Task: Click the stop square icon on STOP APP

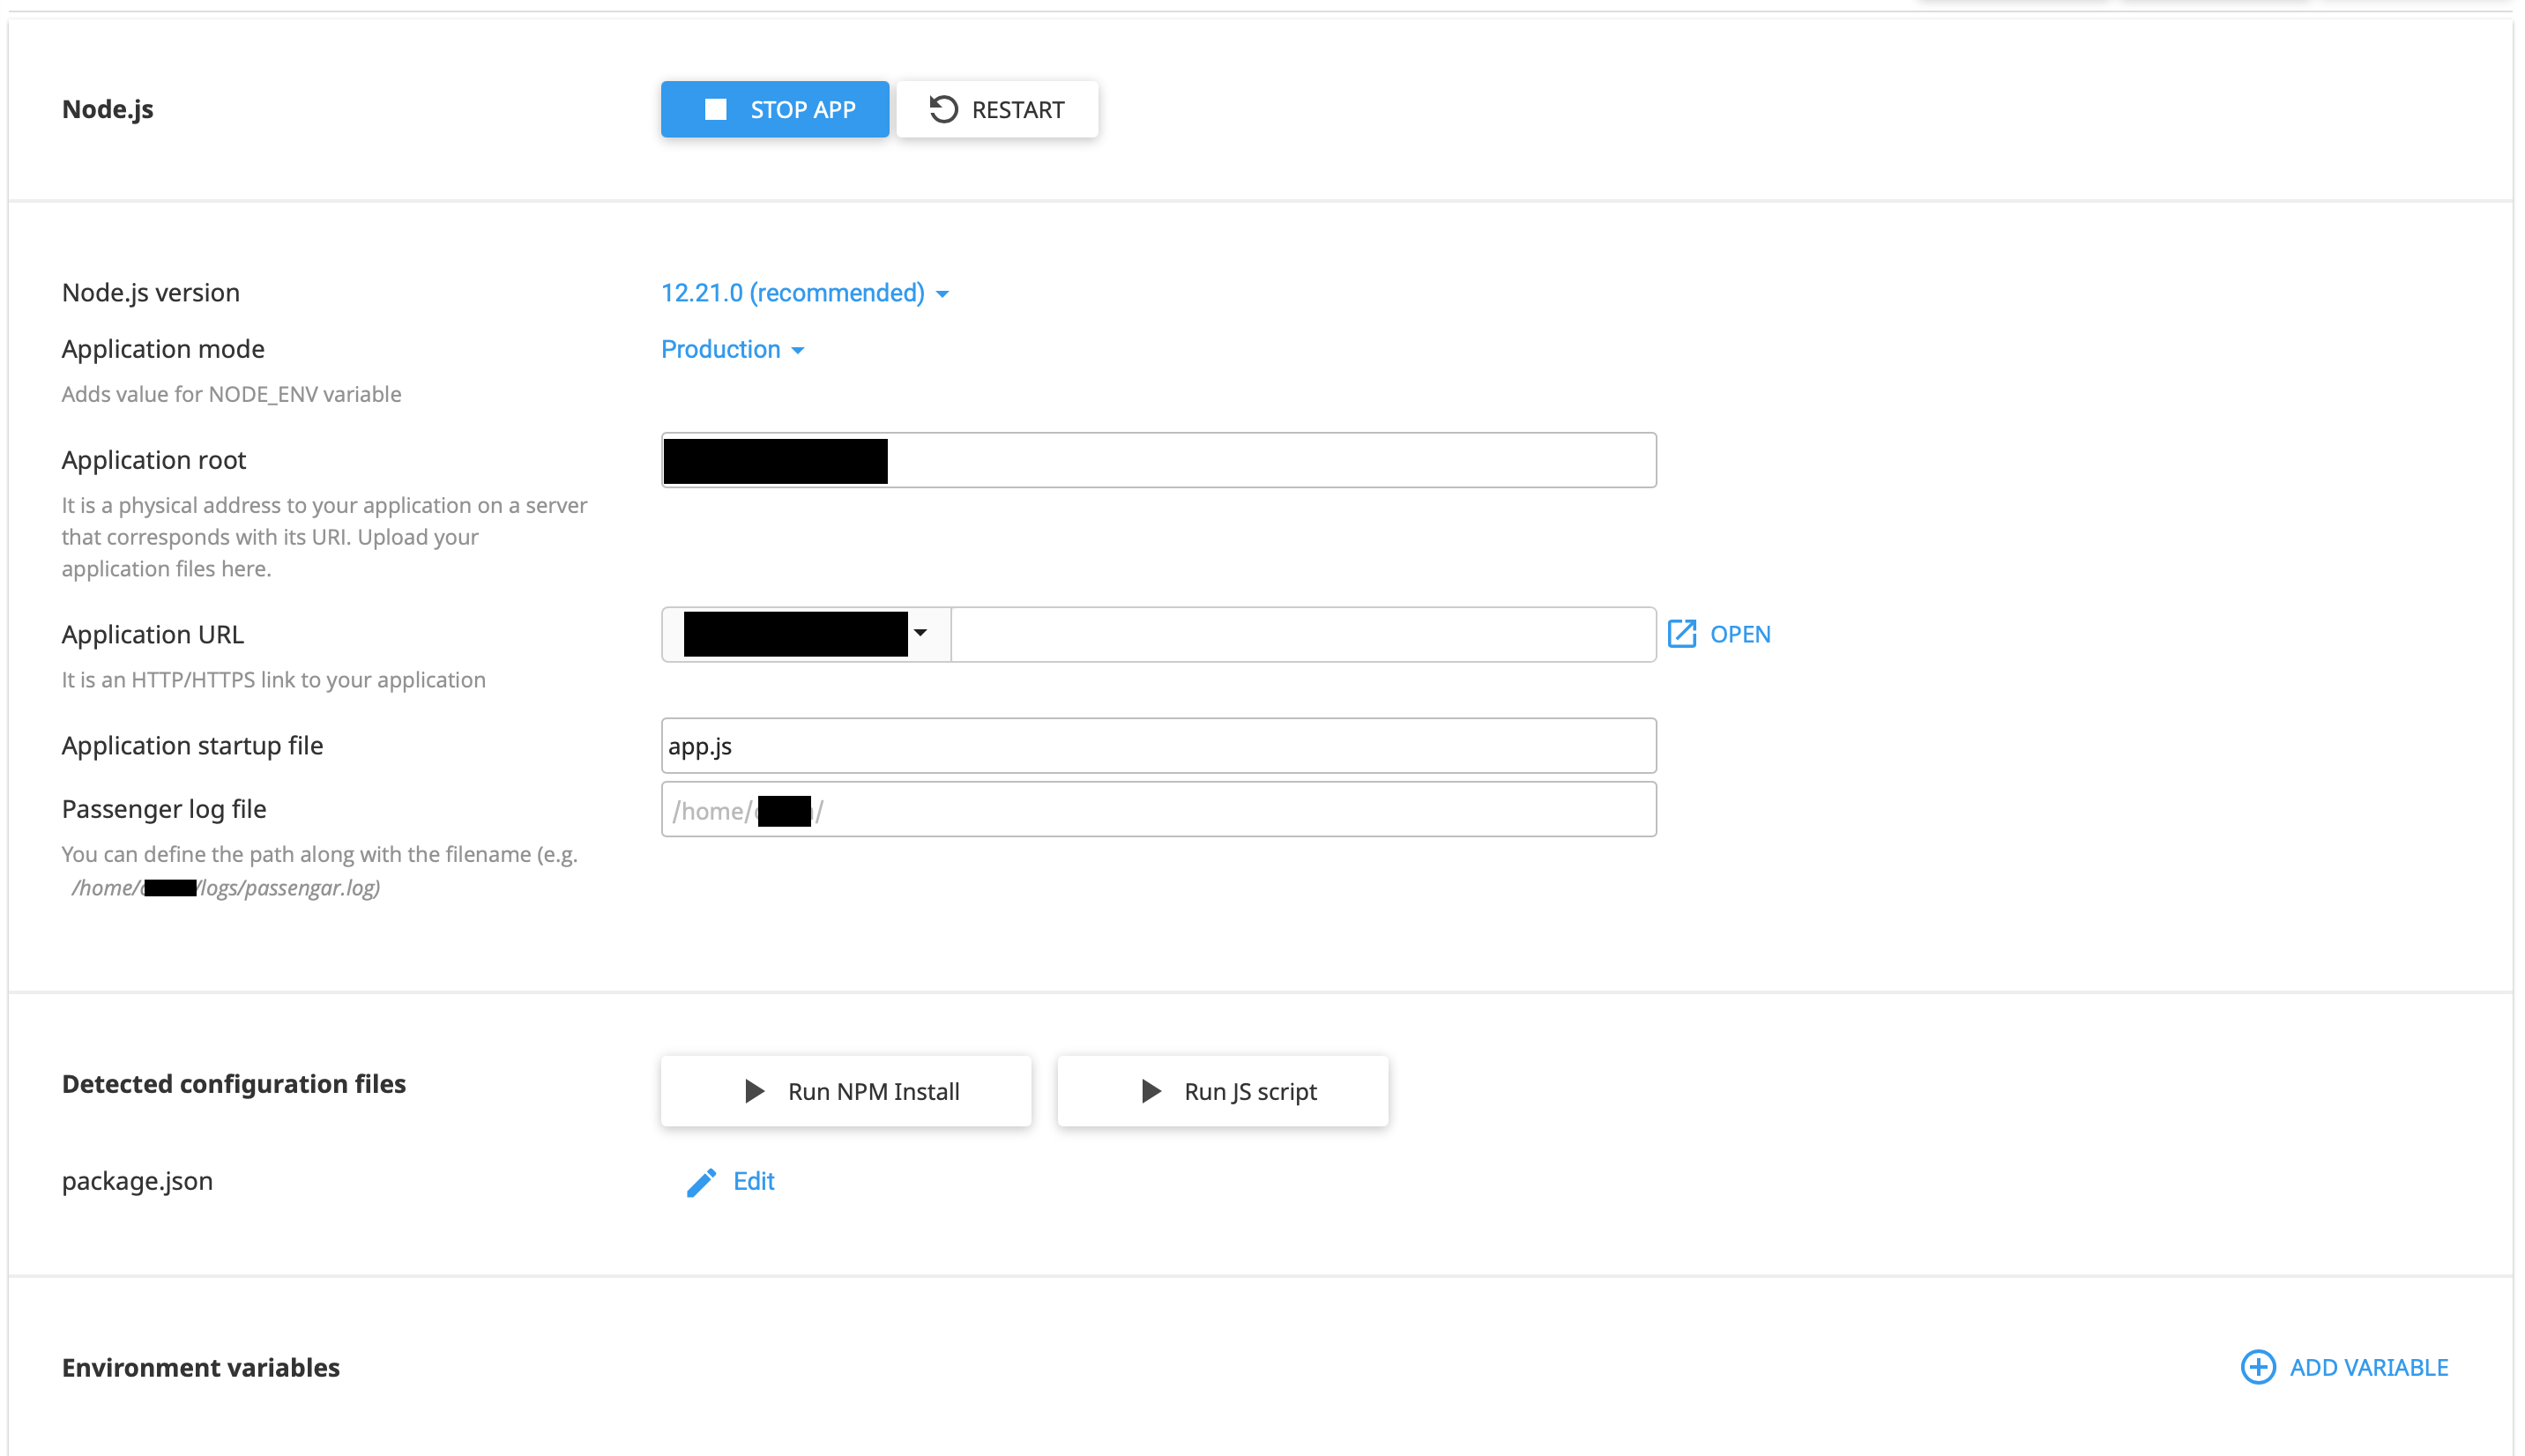Action: 714,109
